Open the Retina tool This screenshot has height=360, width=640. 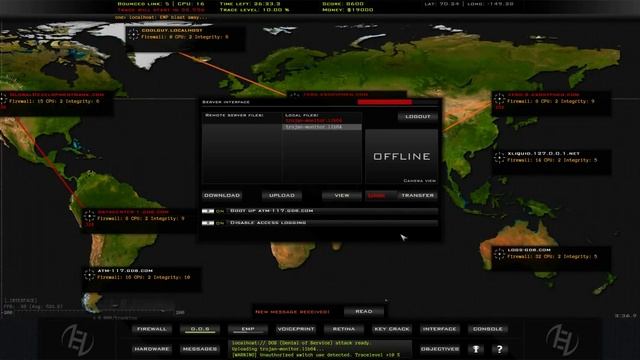point(344,329)
